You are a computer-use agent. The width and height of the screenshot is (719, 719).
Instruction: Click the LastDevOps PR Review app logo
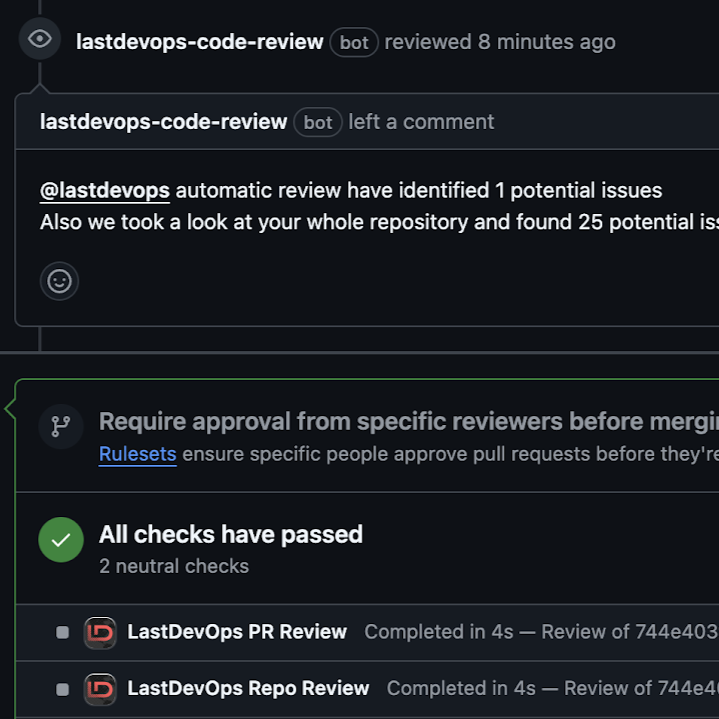pos(100,633)
